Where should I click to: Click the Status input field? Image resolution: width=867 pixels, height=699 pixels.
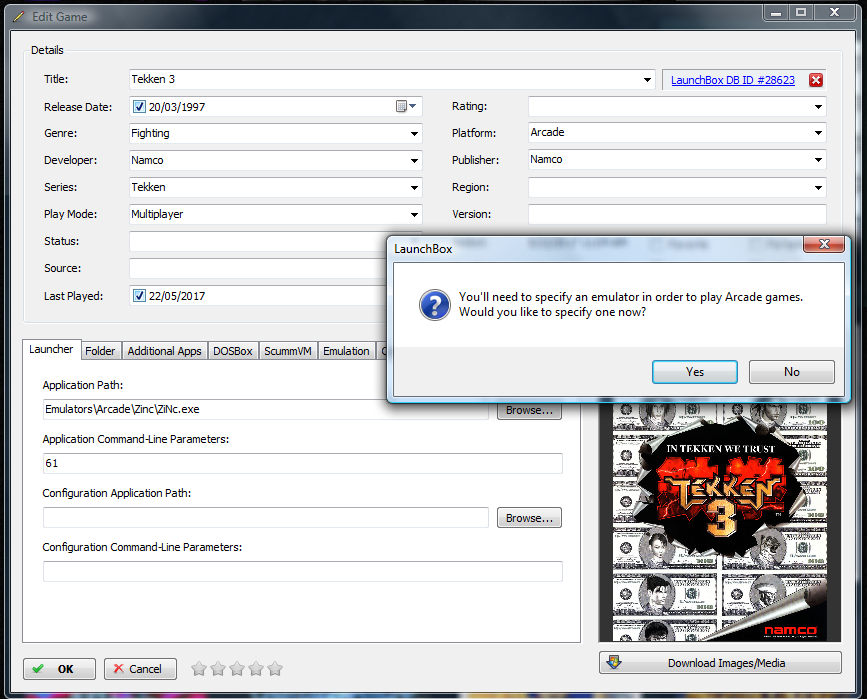tap(258, 241)
